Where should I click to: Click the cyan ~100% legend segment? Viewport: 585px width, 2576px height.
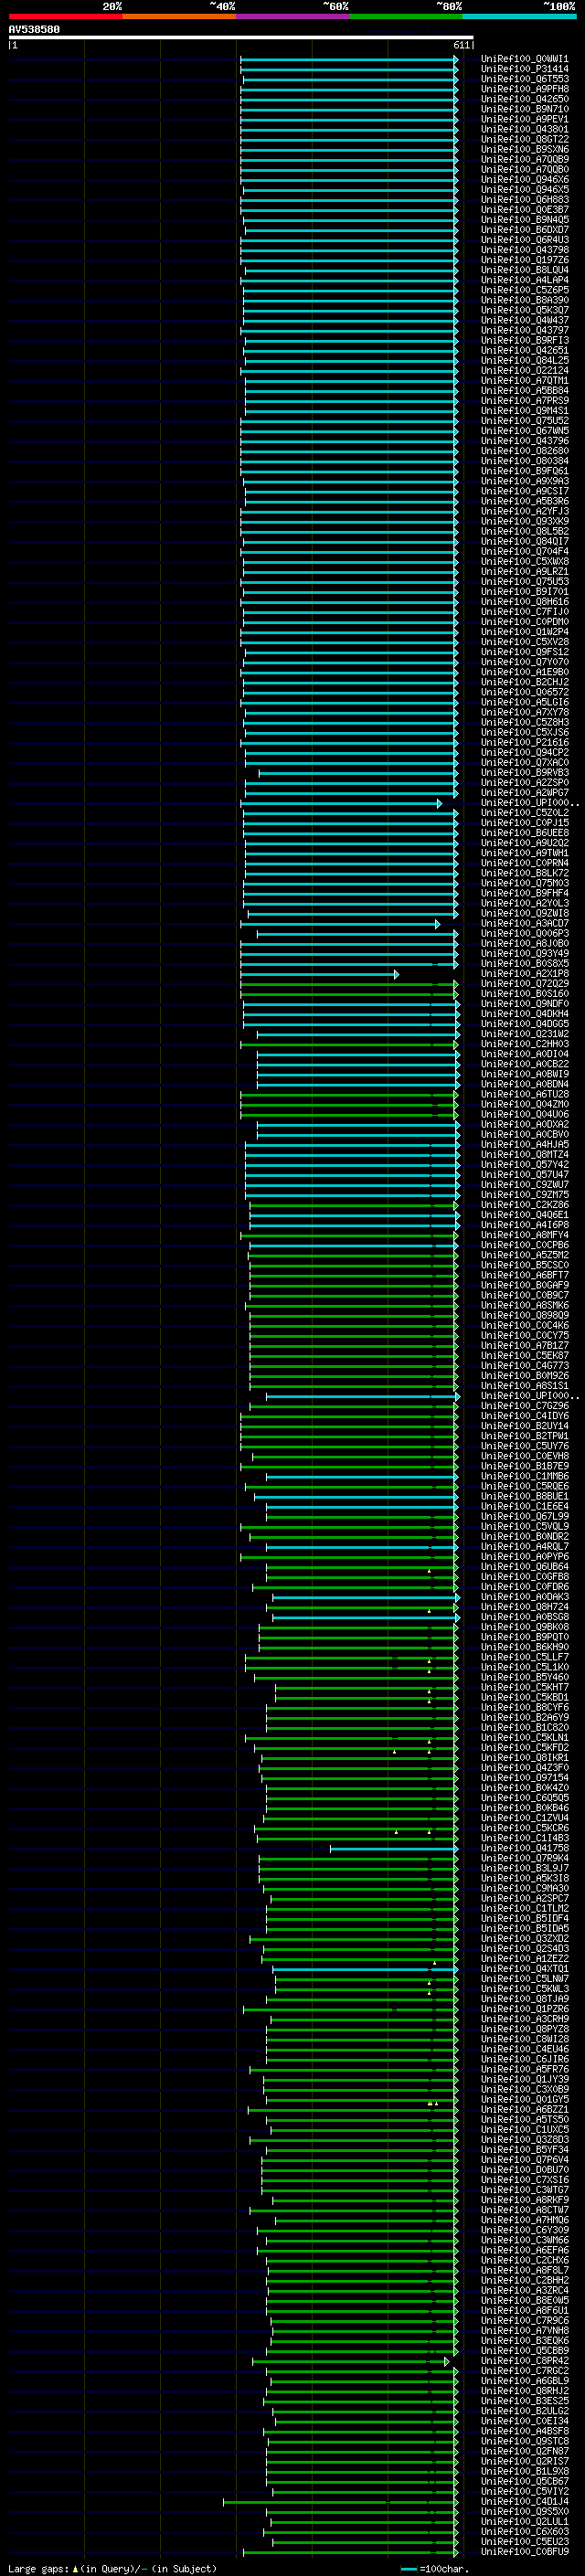(519, 16)
